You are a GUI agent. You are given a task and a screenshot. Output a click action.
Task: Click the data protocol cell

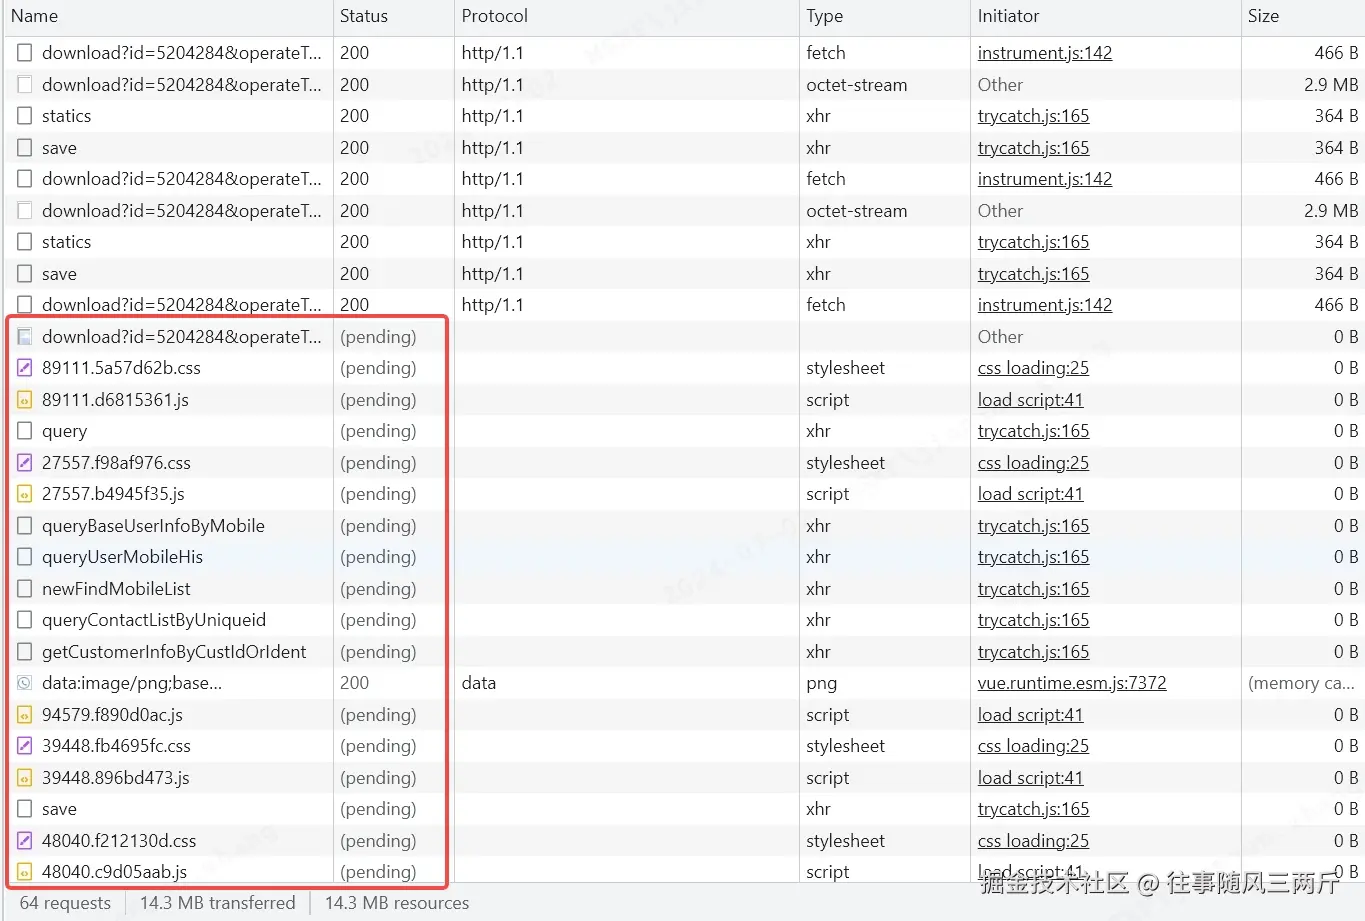click(x=479, y=683)
